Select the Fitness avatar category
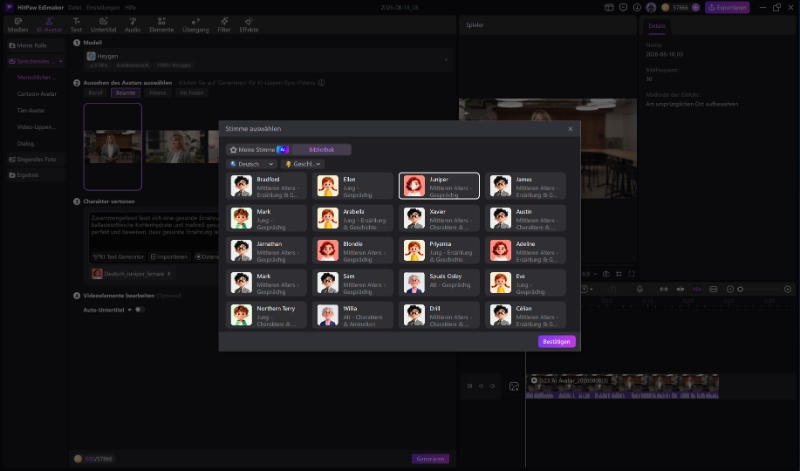 (158, 93)
